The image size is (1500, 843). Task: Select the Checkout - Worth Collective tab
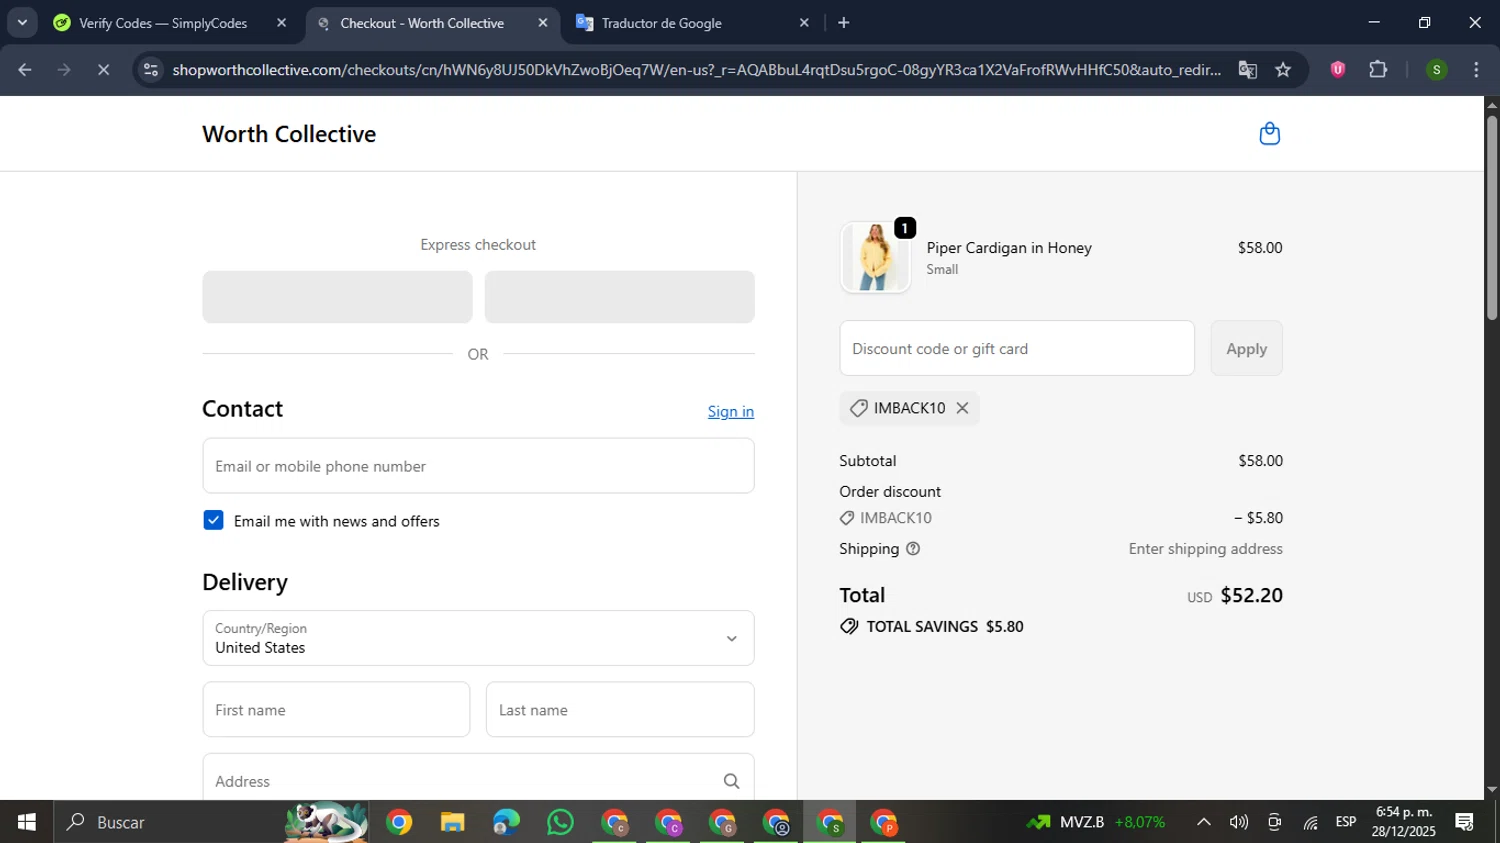[421, 22]
